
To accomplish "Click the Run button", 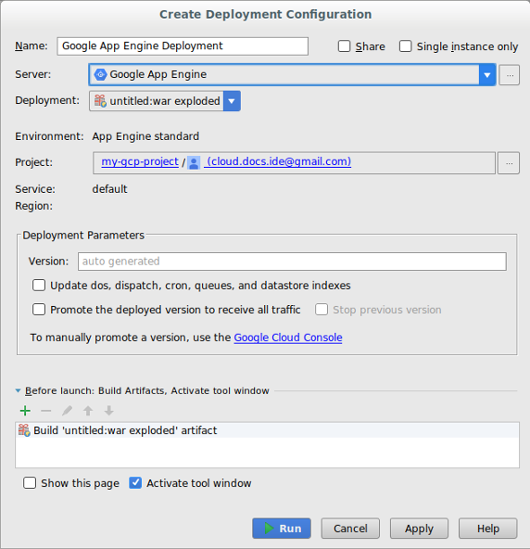I will click(281, 528).
